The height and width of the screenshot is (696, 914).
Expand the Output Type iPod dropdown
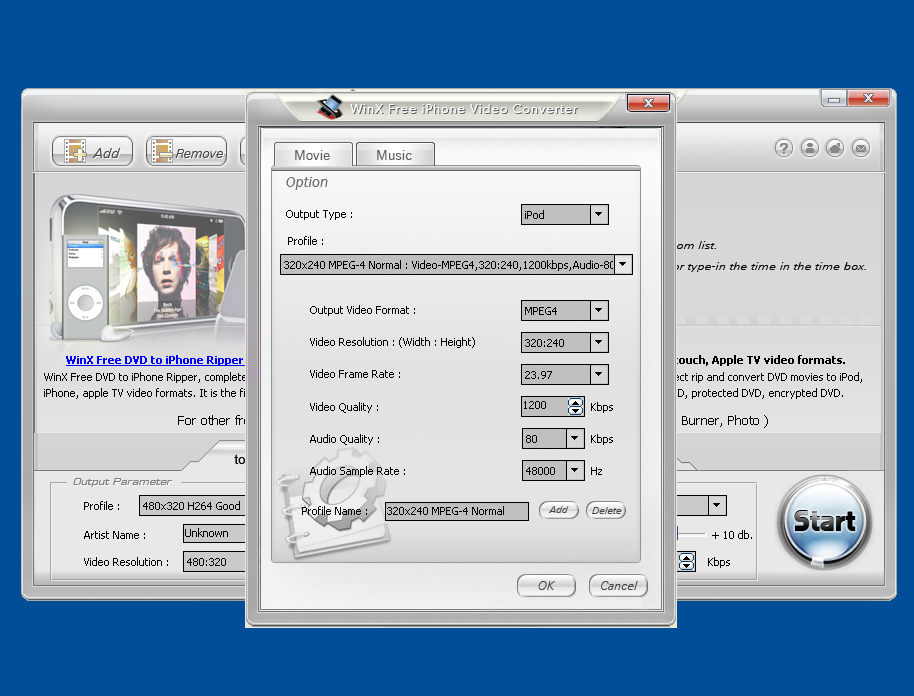point(599,215)
